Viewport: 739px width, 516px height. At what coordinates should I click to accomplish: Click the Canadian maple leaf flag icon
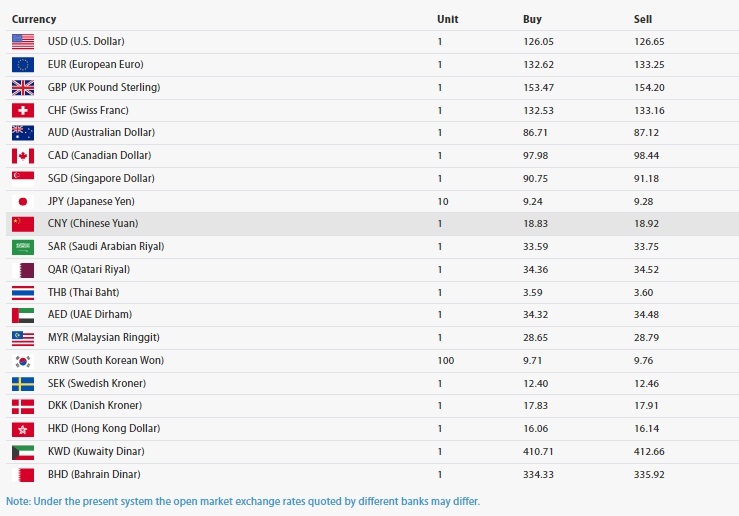tap(23, 156)
